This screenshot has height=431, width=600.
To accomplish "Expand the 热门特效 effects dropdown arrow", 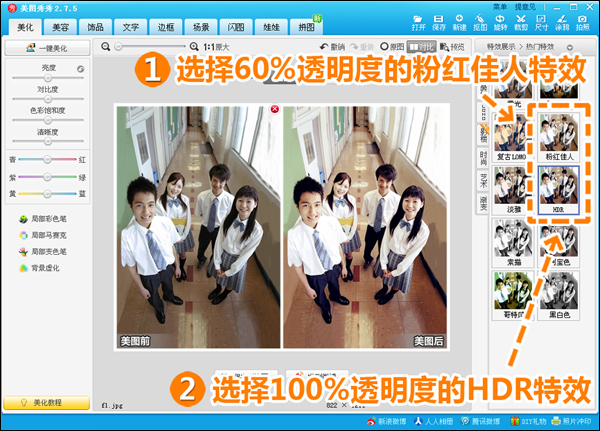I will pyautogui.click(x=570, y=47).
